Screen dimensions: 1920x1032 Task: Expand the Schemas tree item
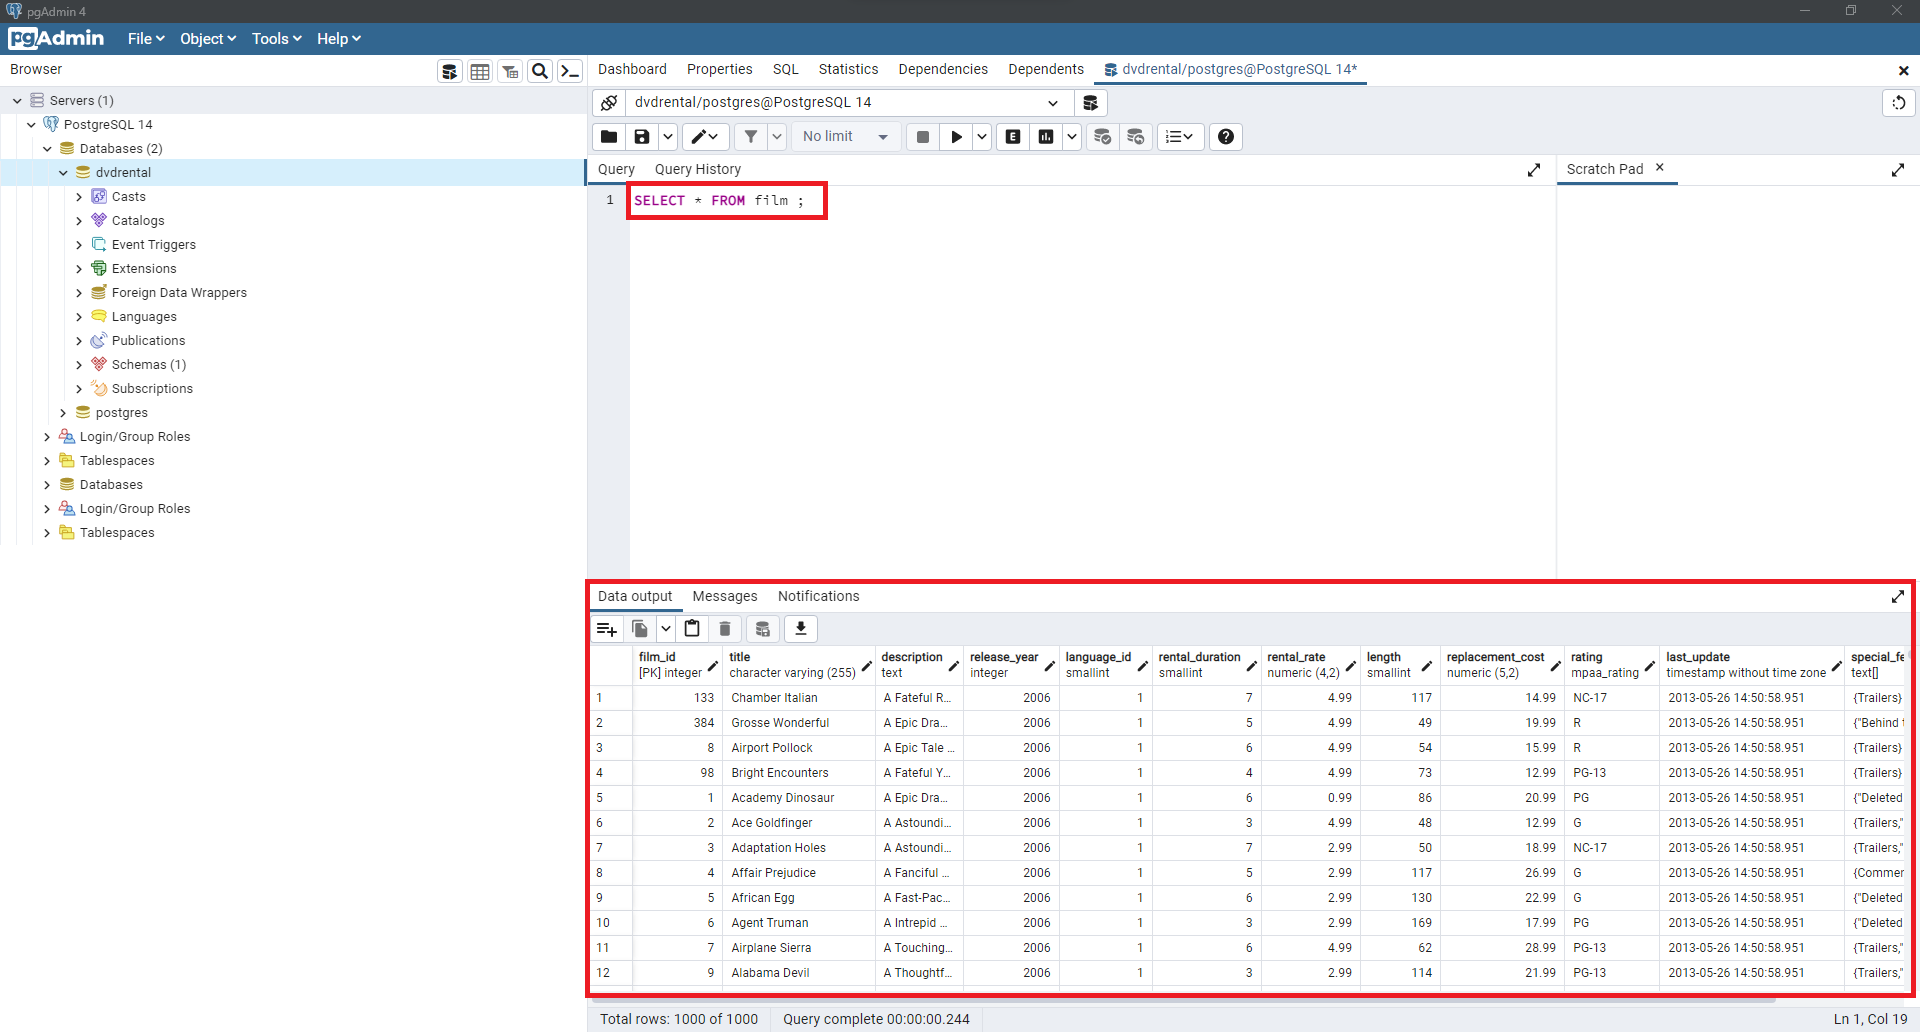tap(80, 364)
